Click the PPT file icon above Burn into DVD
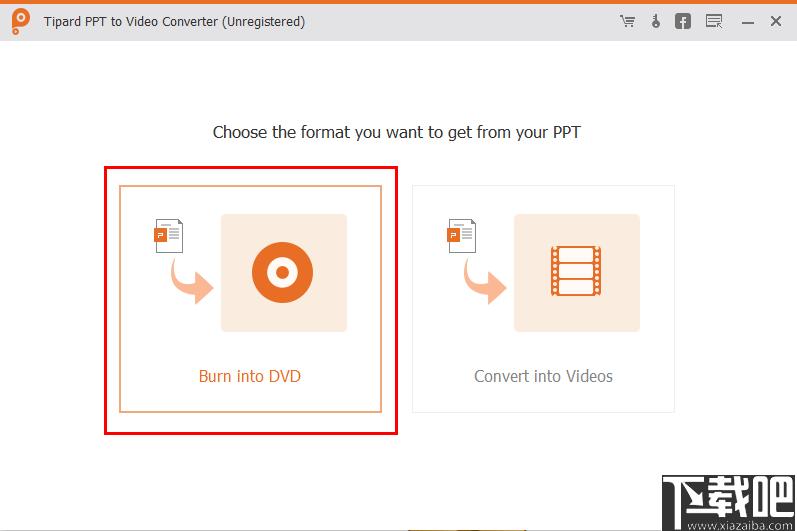797x531 pixels. coord(168,236)
